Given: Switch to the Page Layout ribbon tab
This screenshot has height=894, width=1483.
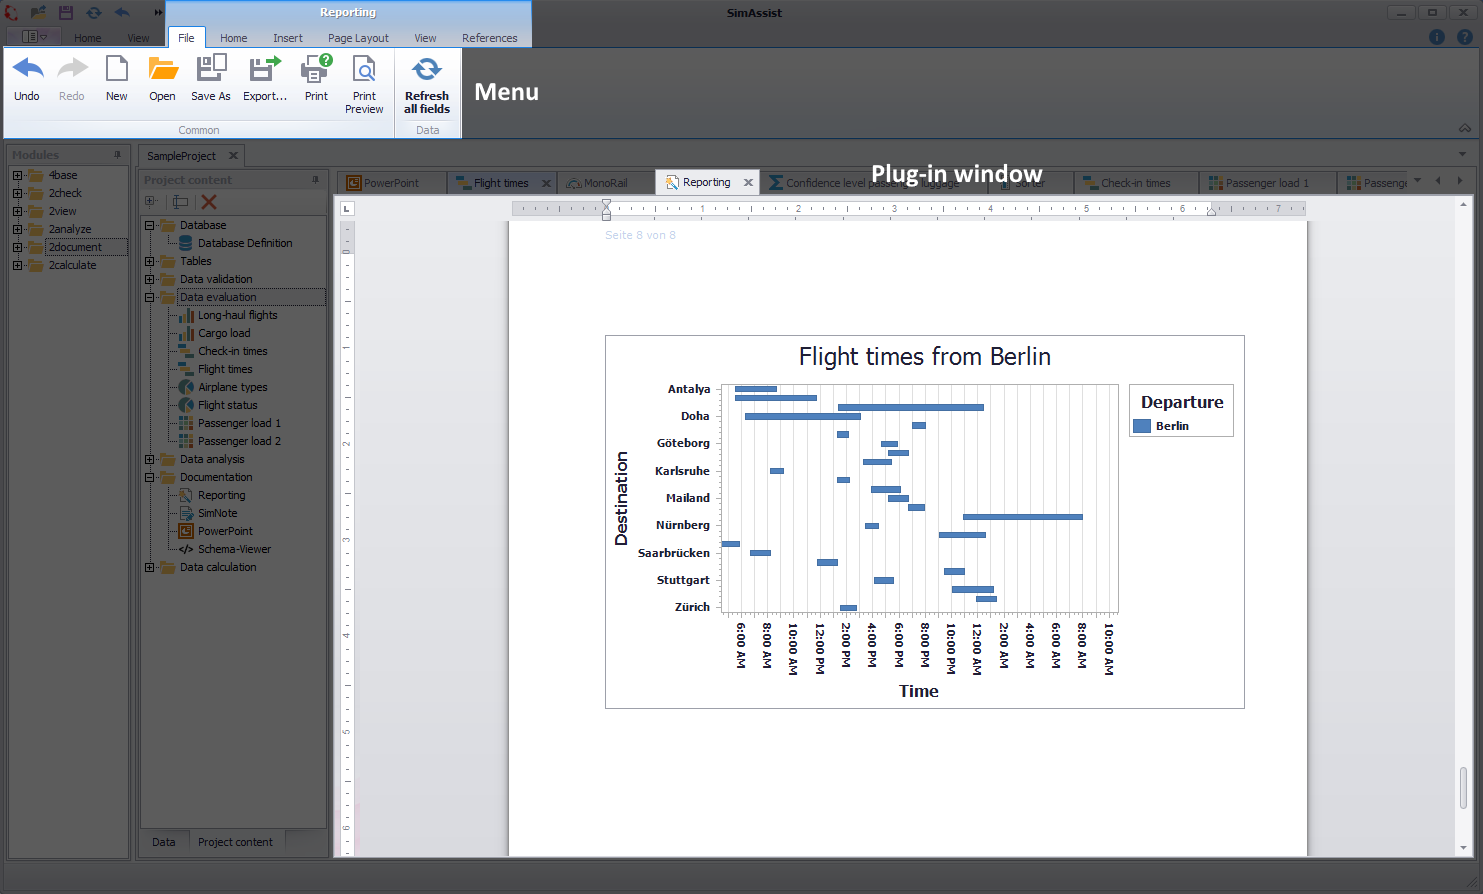Looking at the screenshot, I should (358, 38).
